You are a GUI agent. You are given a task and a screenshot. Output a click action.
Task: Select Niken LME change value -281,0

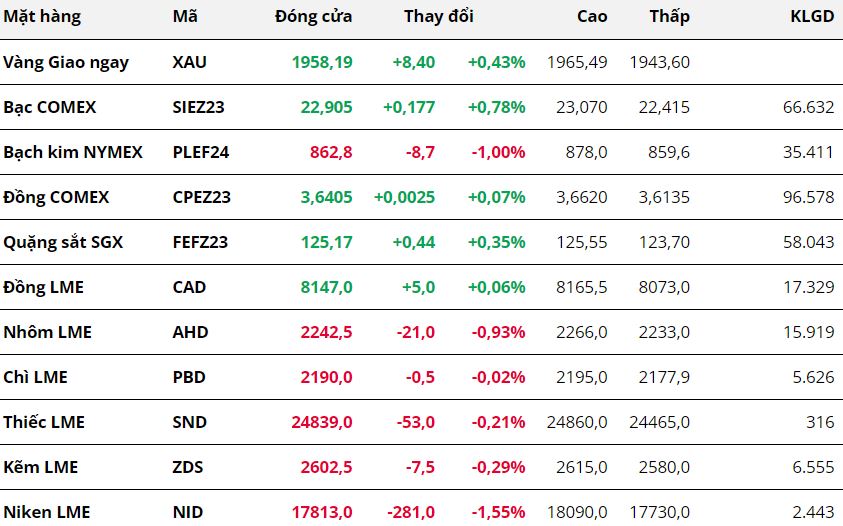point(411,512)
